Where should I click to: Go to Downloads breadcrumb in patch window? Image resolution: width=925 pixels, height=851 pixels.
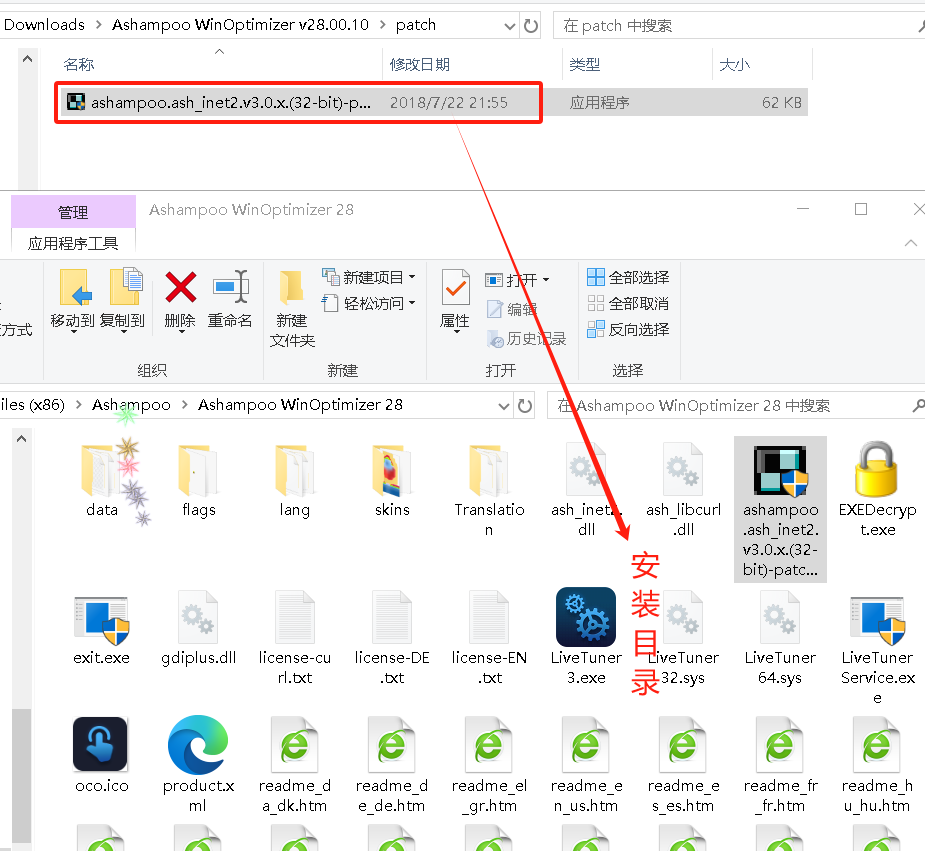point(44,25)
